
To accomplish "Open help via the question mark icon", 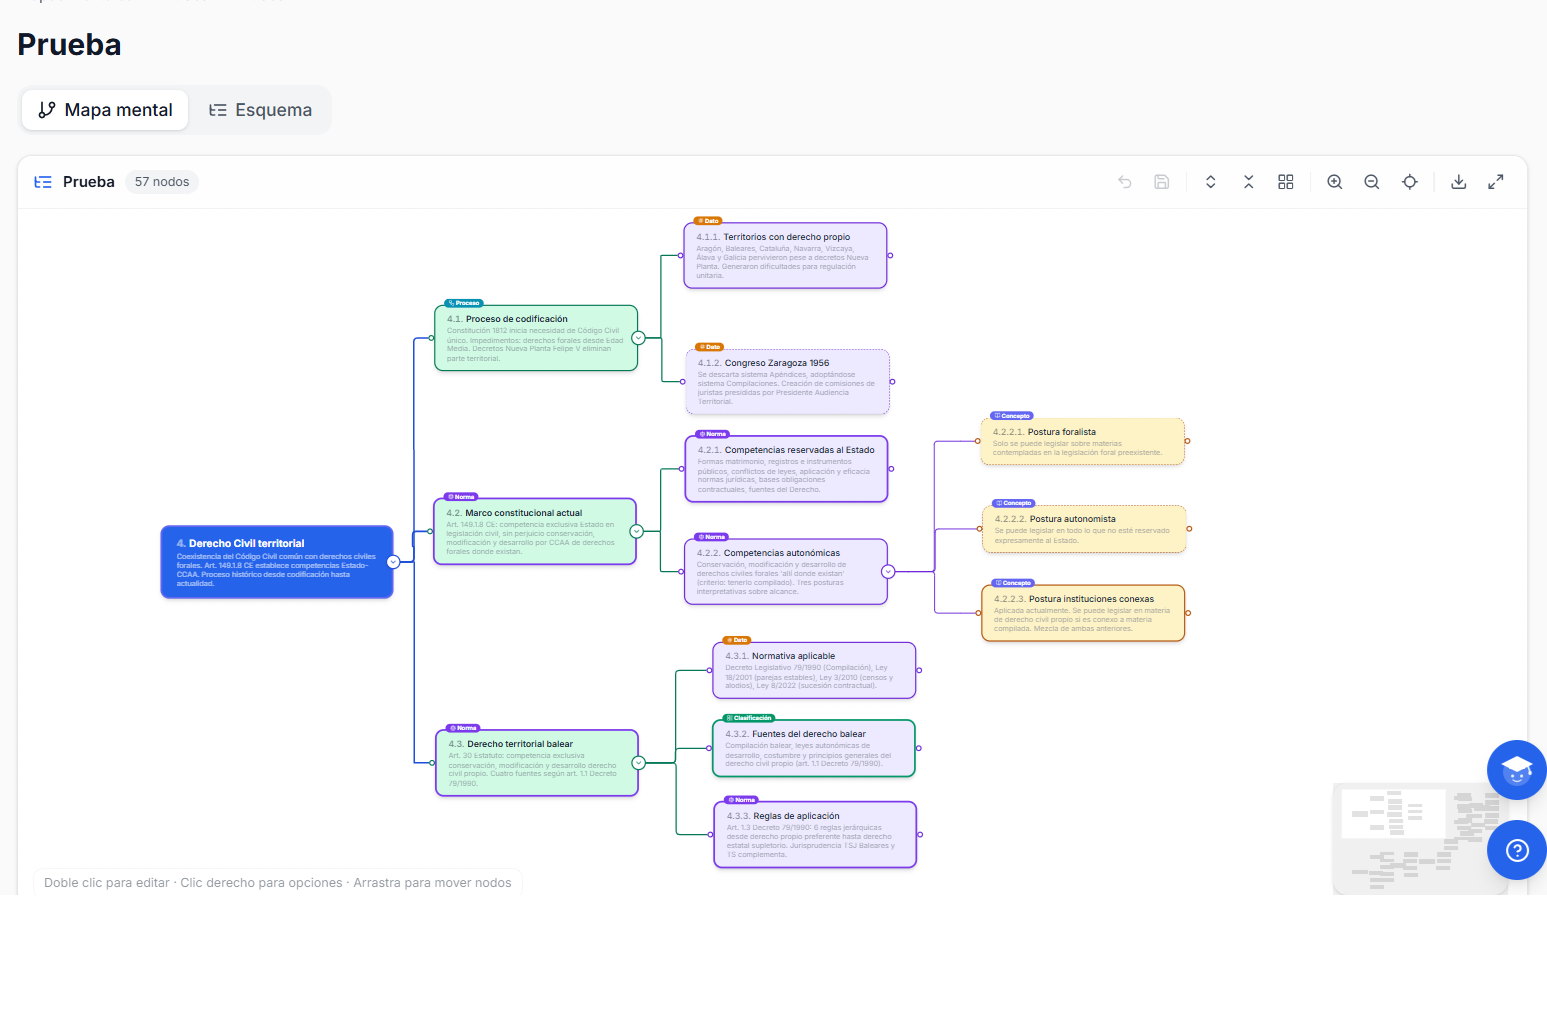I will pyautogui.click(x=1517, y=850).
